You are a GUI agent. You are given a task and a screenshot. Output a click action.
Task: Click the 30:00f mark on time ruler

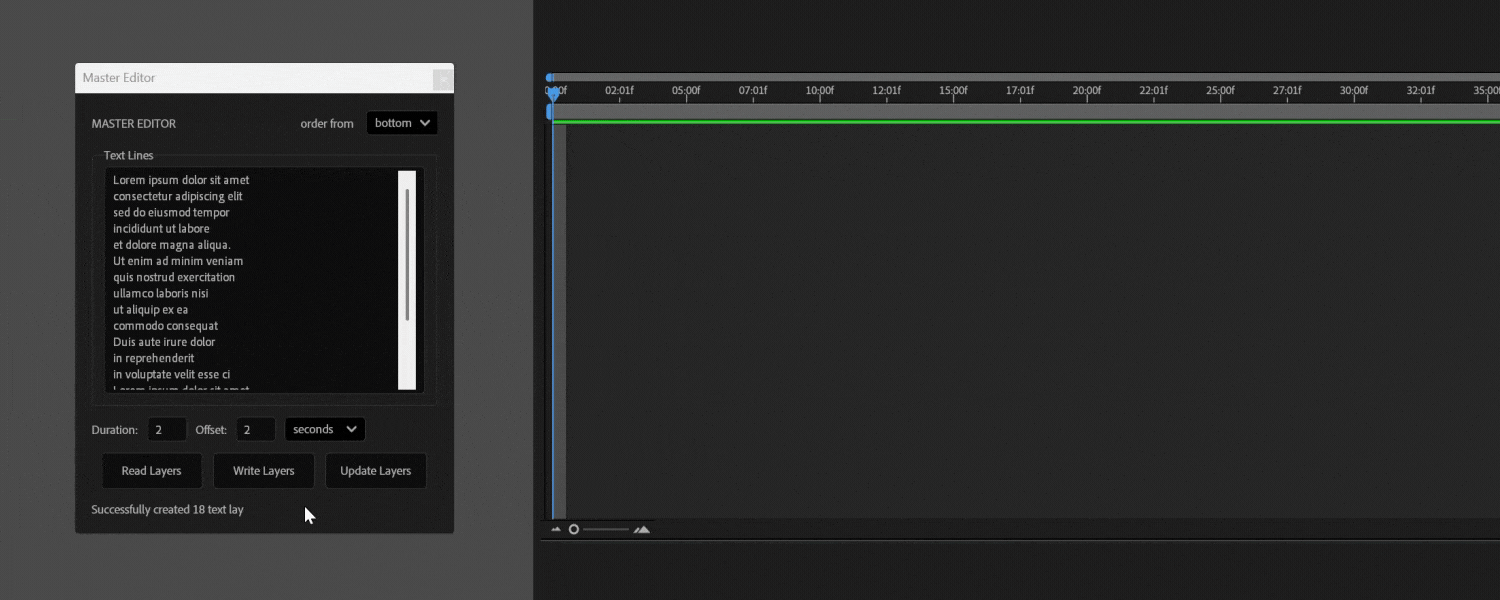pos(1353,91)
